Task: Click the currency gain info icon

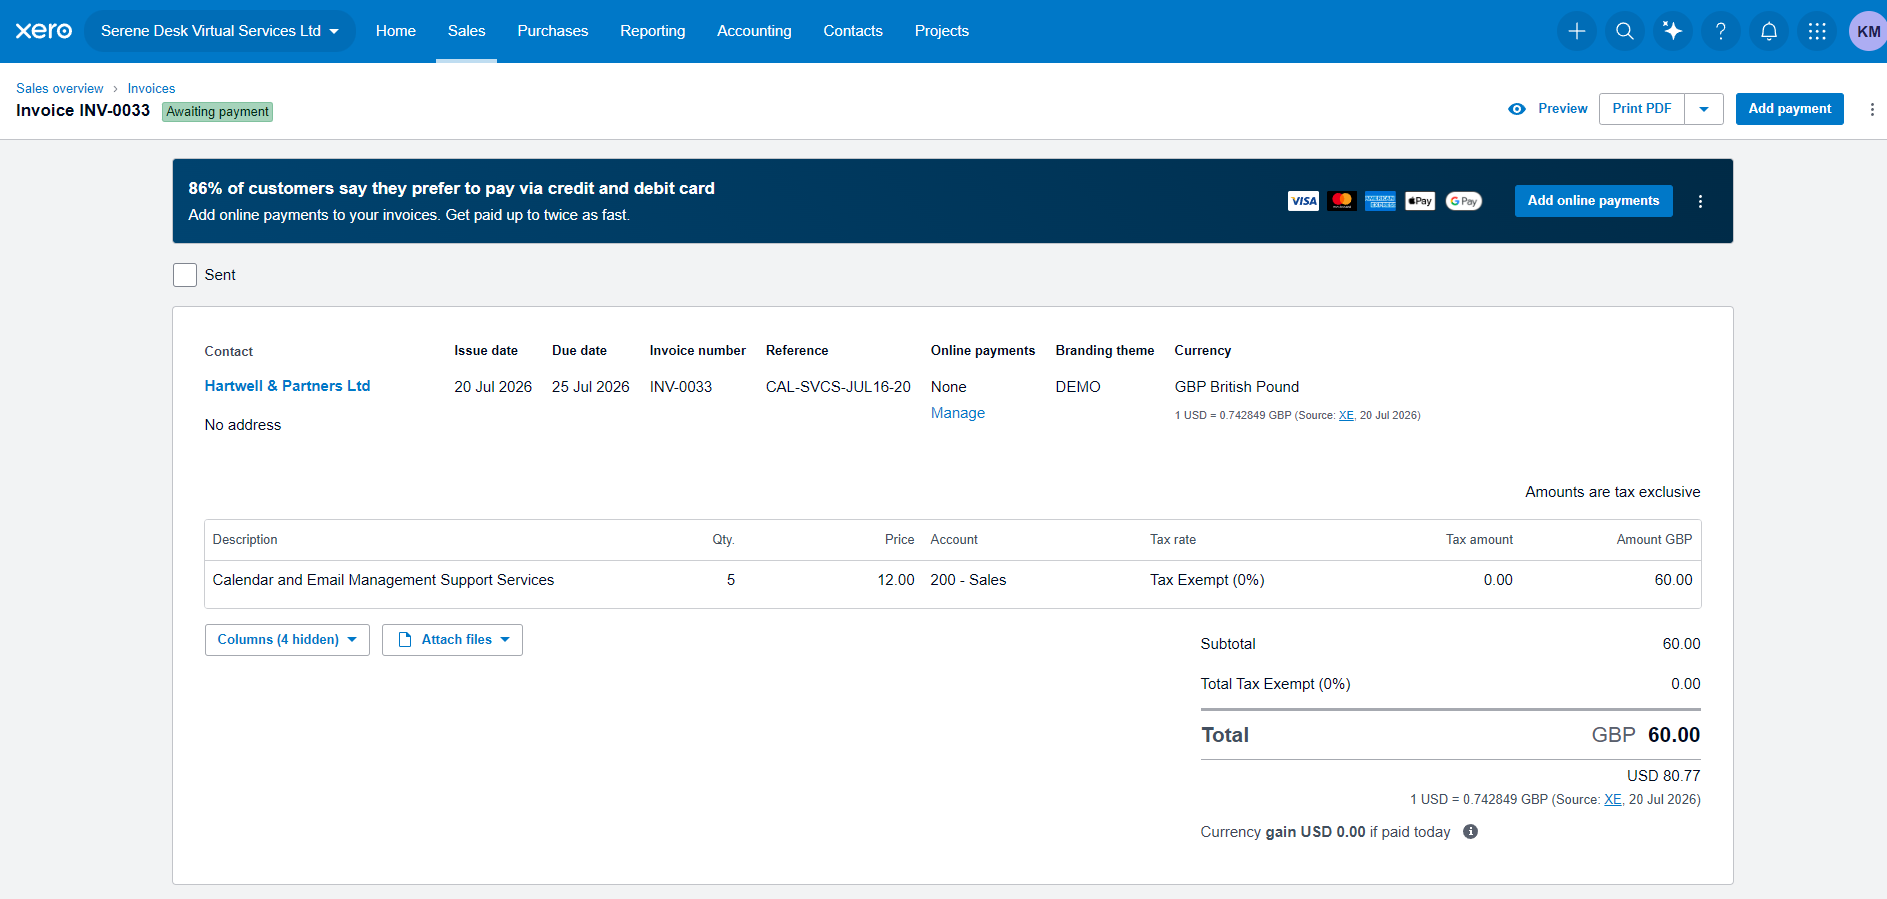Action: tap(1470, 832)
